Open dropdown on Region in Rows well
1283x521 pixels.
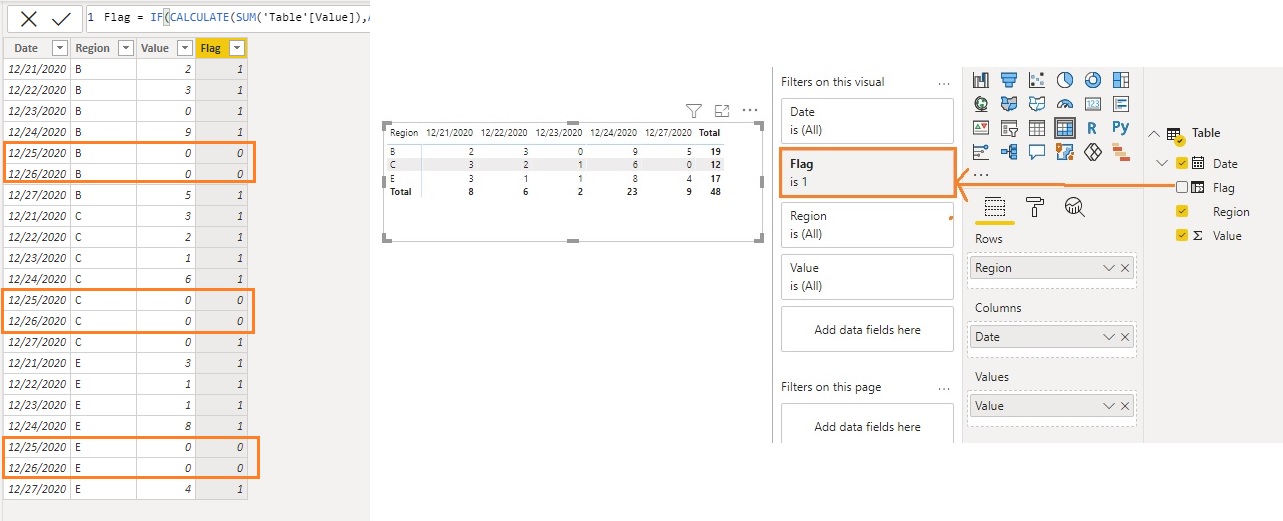click(x=1108, y=268)
